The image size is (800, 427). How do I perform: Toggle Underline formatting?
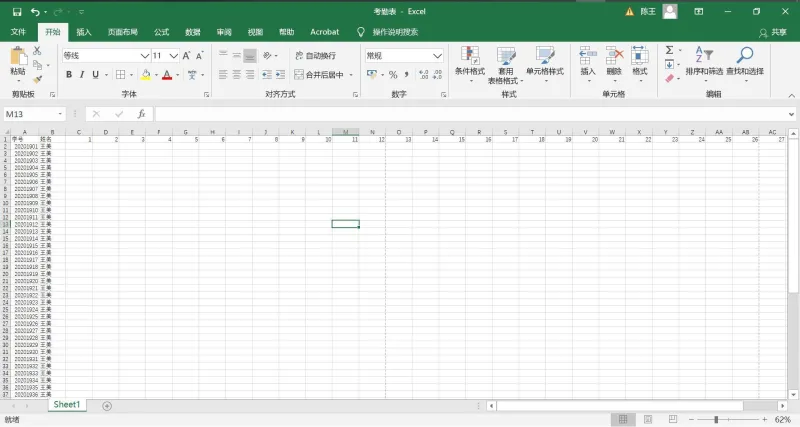click(x=95, y=74)
